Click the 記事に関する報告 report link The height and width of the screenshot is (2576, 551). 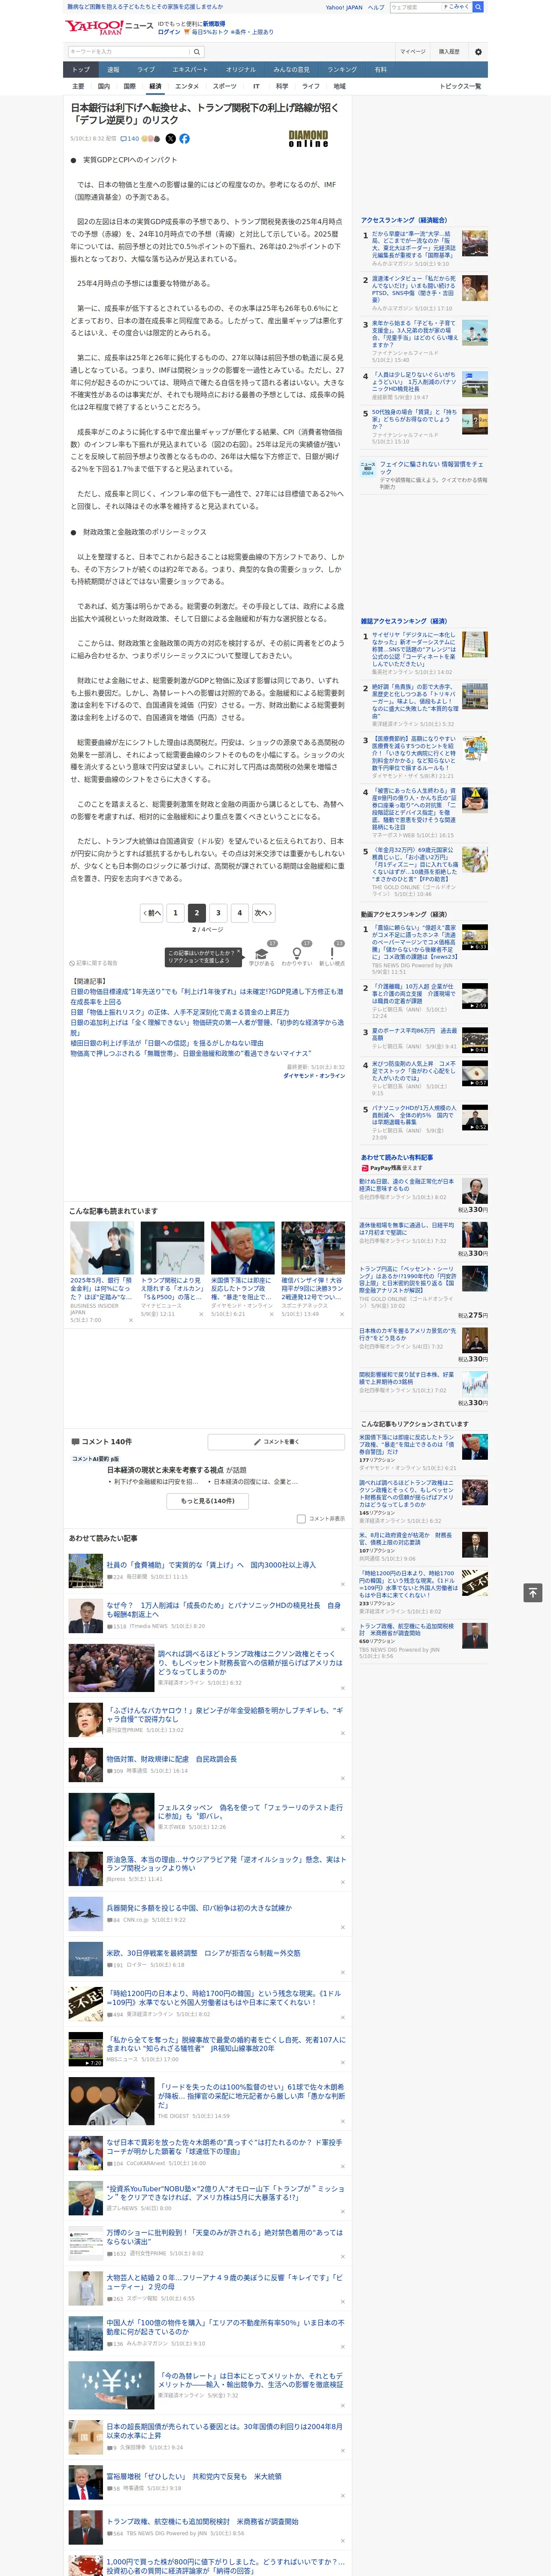(x=94, y=963)
